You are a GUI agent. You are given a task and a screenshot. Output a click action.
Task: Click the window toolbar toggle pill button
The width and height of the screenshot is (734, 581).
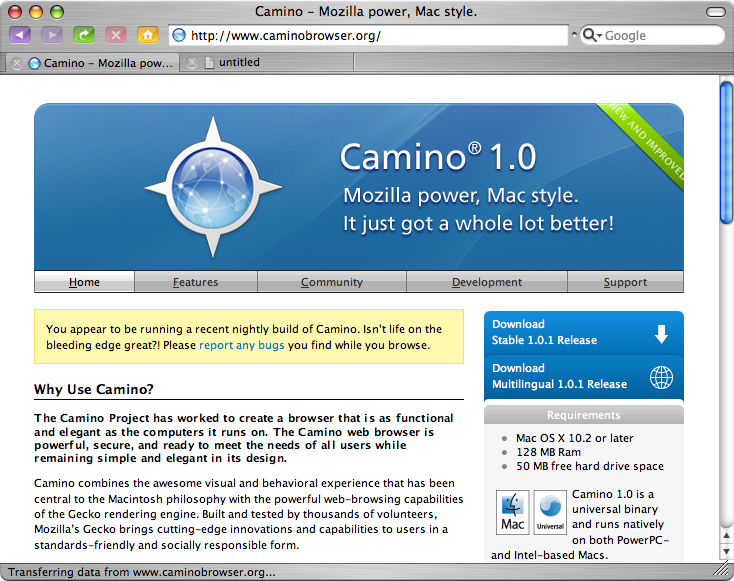(715, 12)
